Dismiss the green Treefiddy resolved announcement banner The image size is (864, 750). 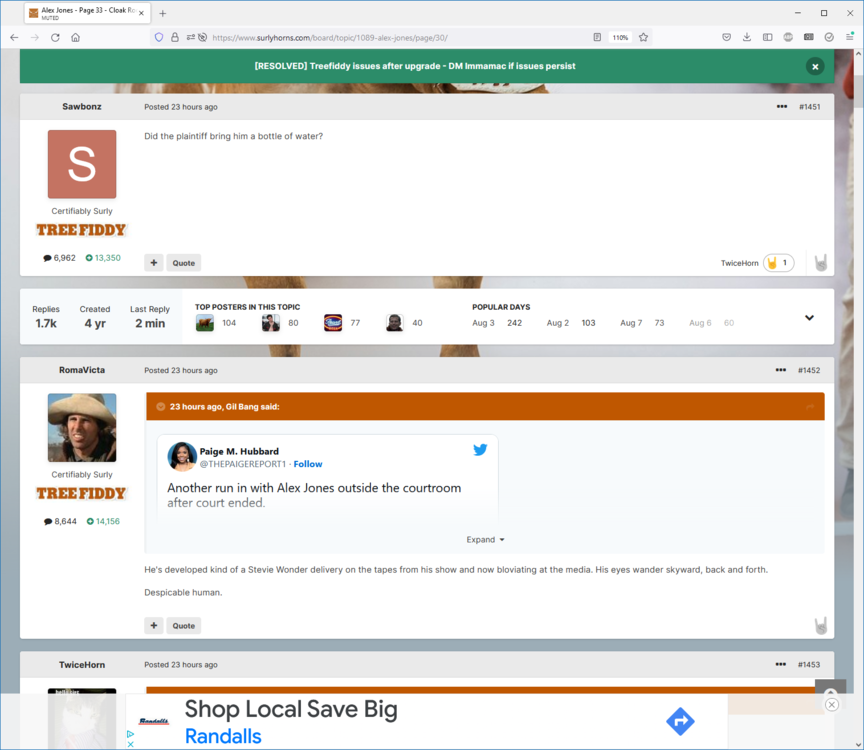(815, 66)
